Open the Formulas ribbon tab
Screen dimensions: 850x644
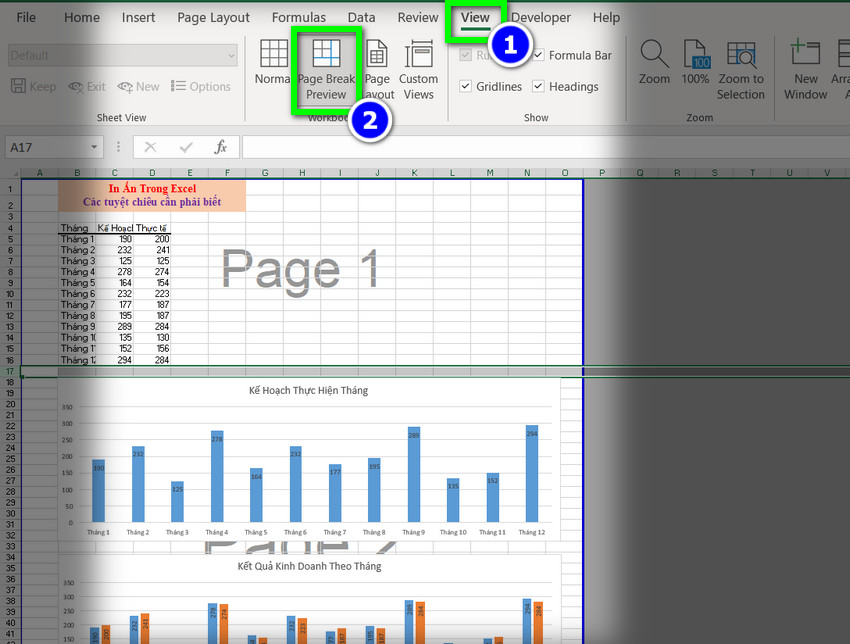[298, 17]
